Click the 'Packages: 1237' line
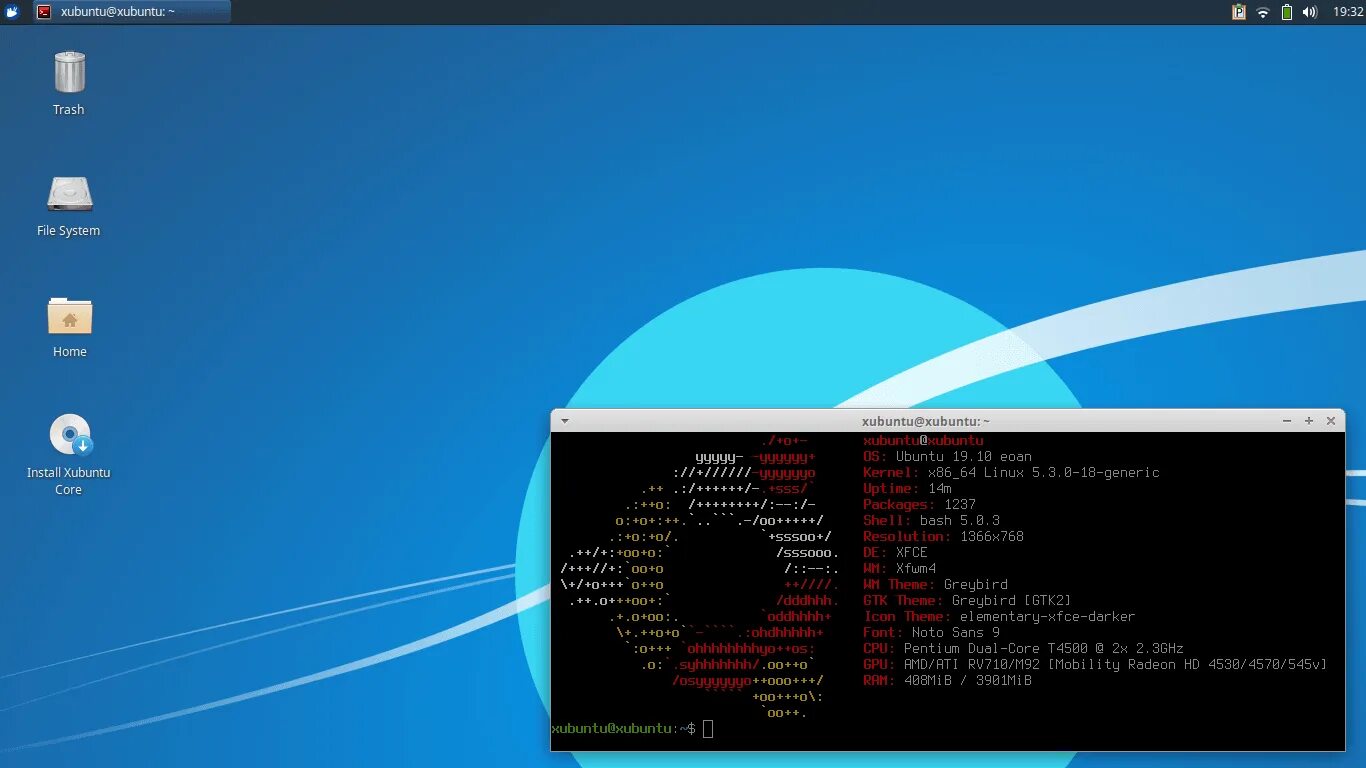The image size is (1366, 768). [919, 504]
